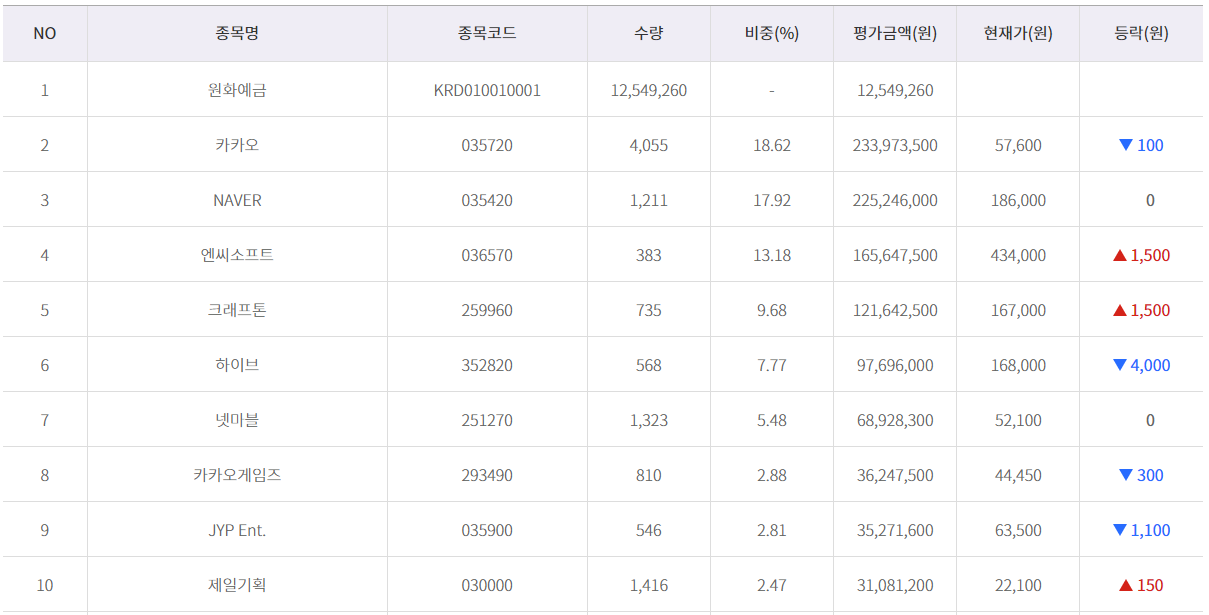Click the quantity 1,416 cell
The width and height of the screenshot is (1209, 615).
(x=649, y=585)
